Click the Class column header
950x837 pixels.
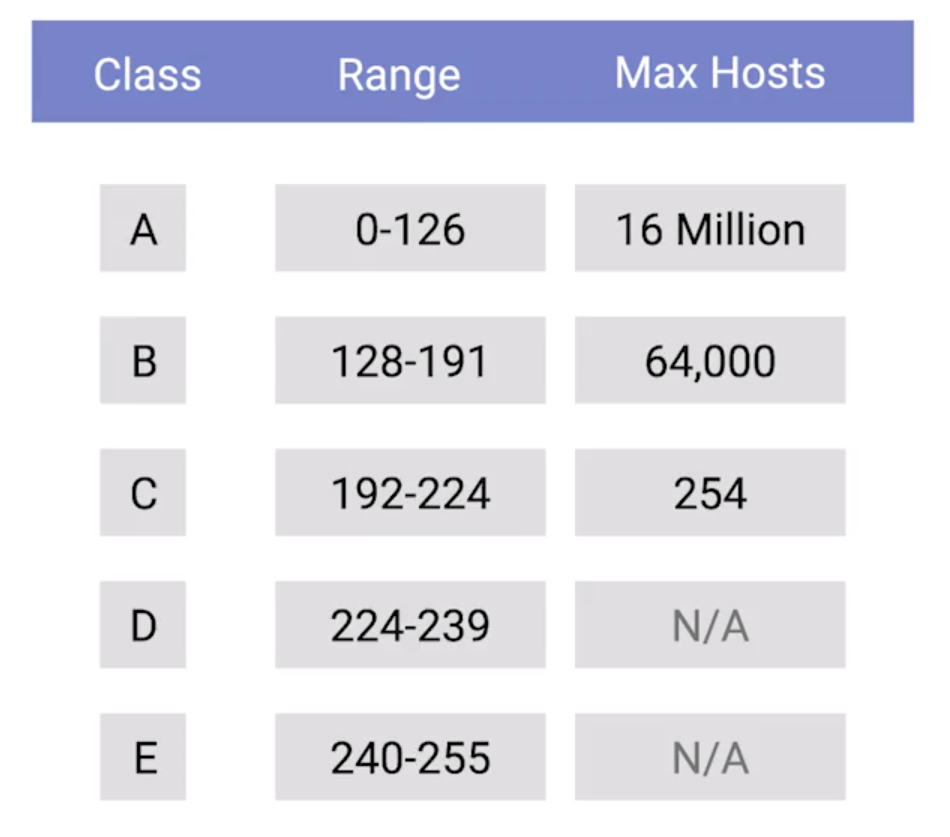click(x=147, y=75)
